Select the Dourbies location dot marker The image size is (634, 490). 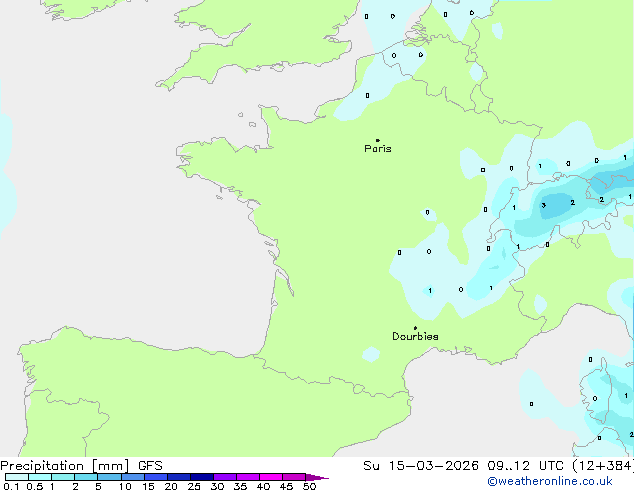tap(415, 328)
